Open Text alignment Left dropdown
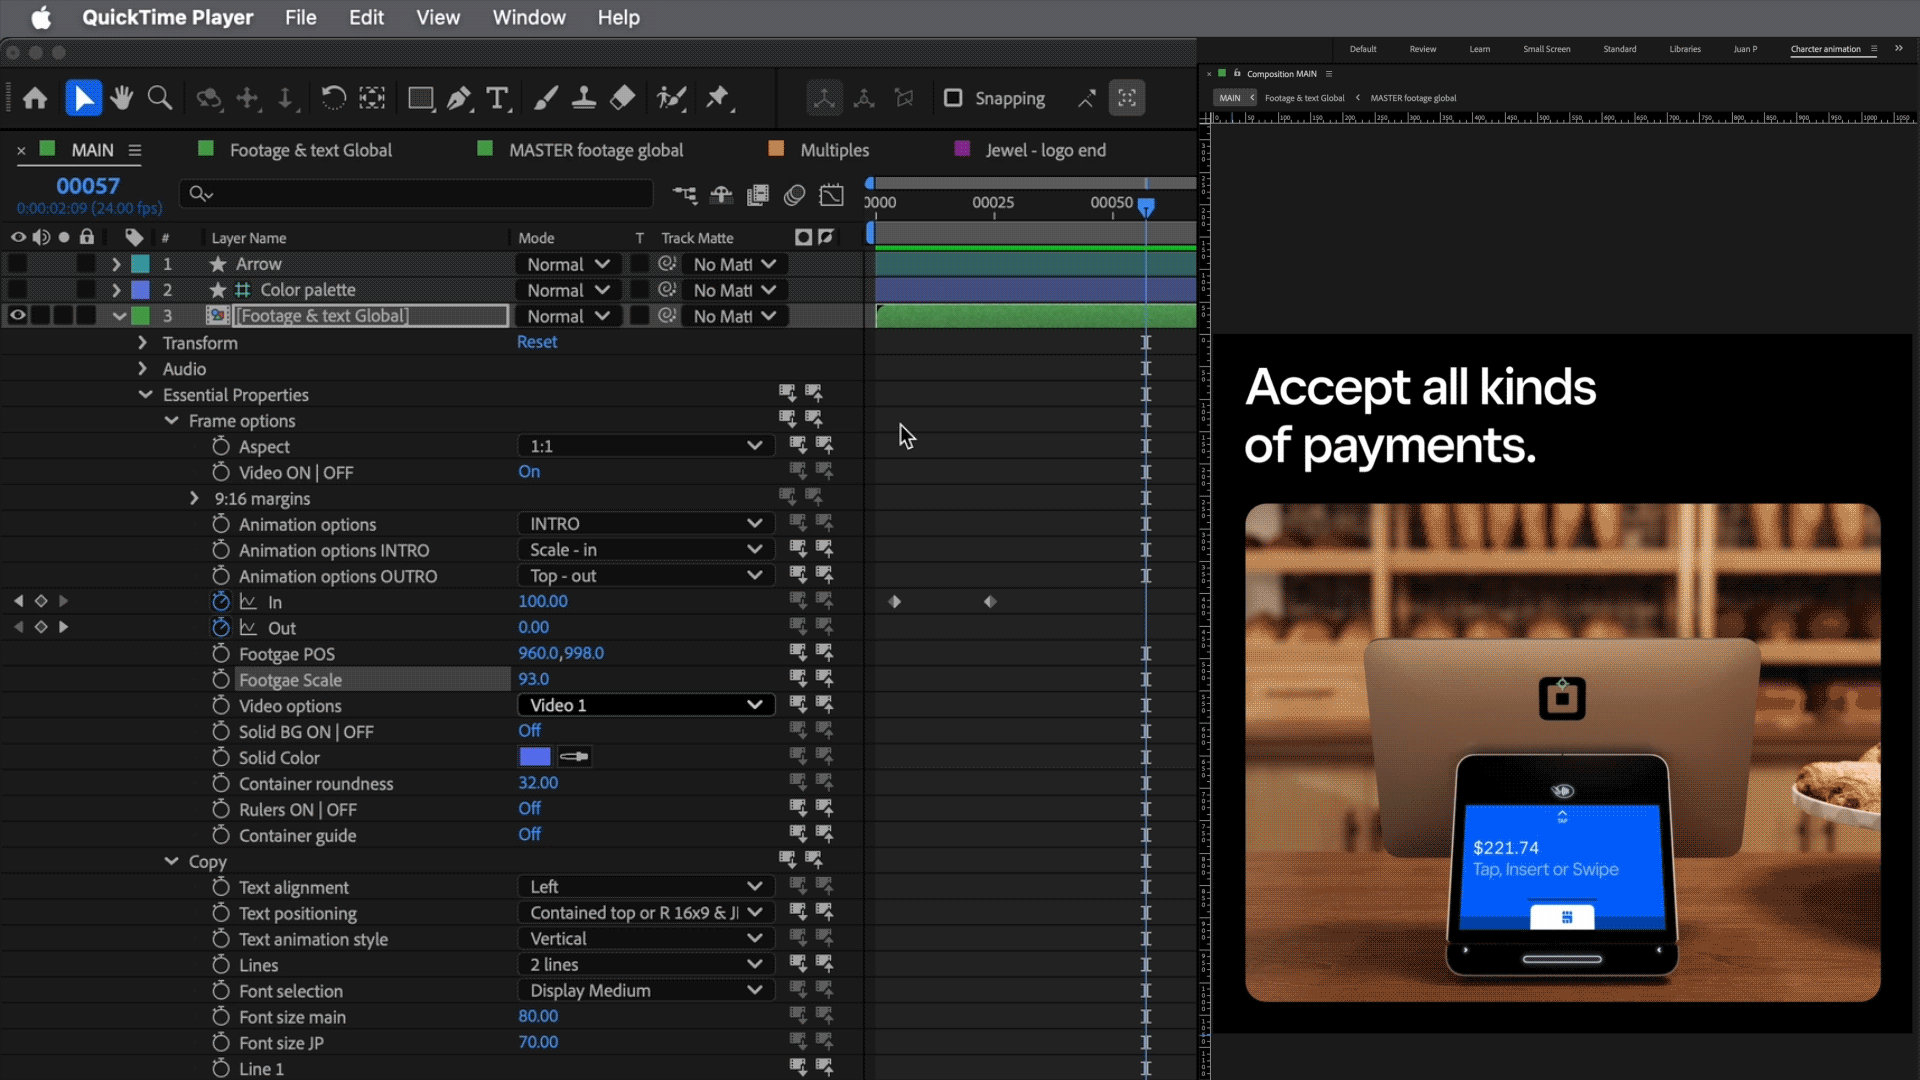1920x1080 pixels. [645, 887]
